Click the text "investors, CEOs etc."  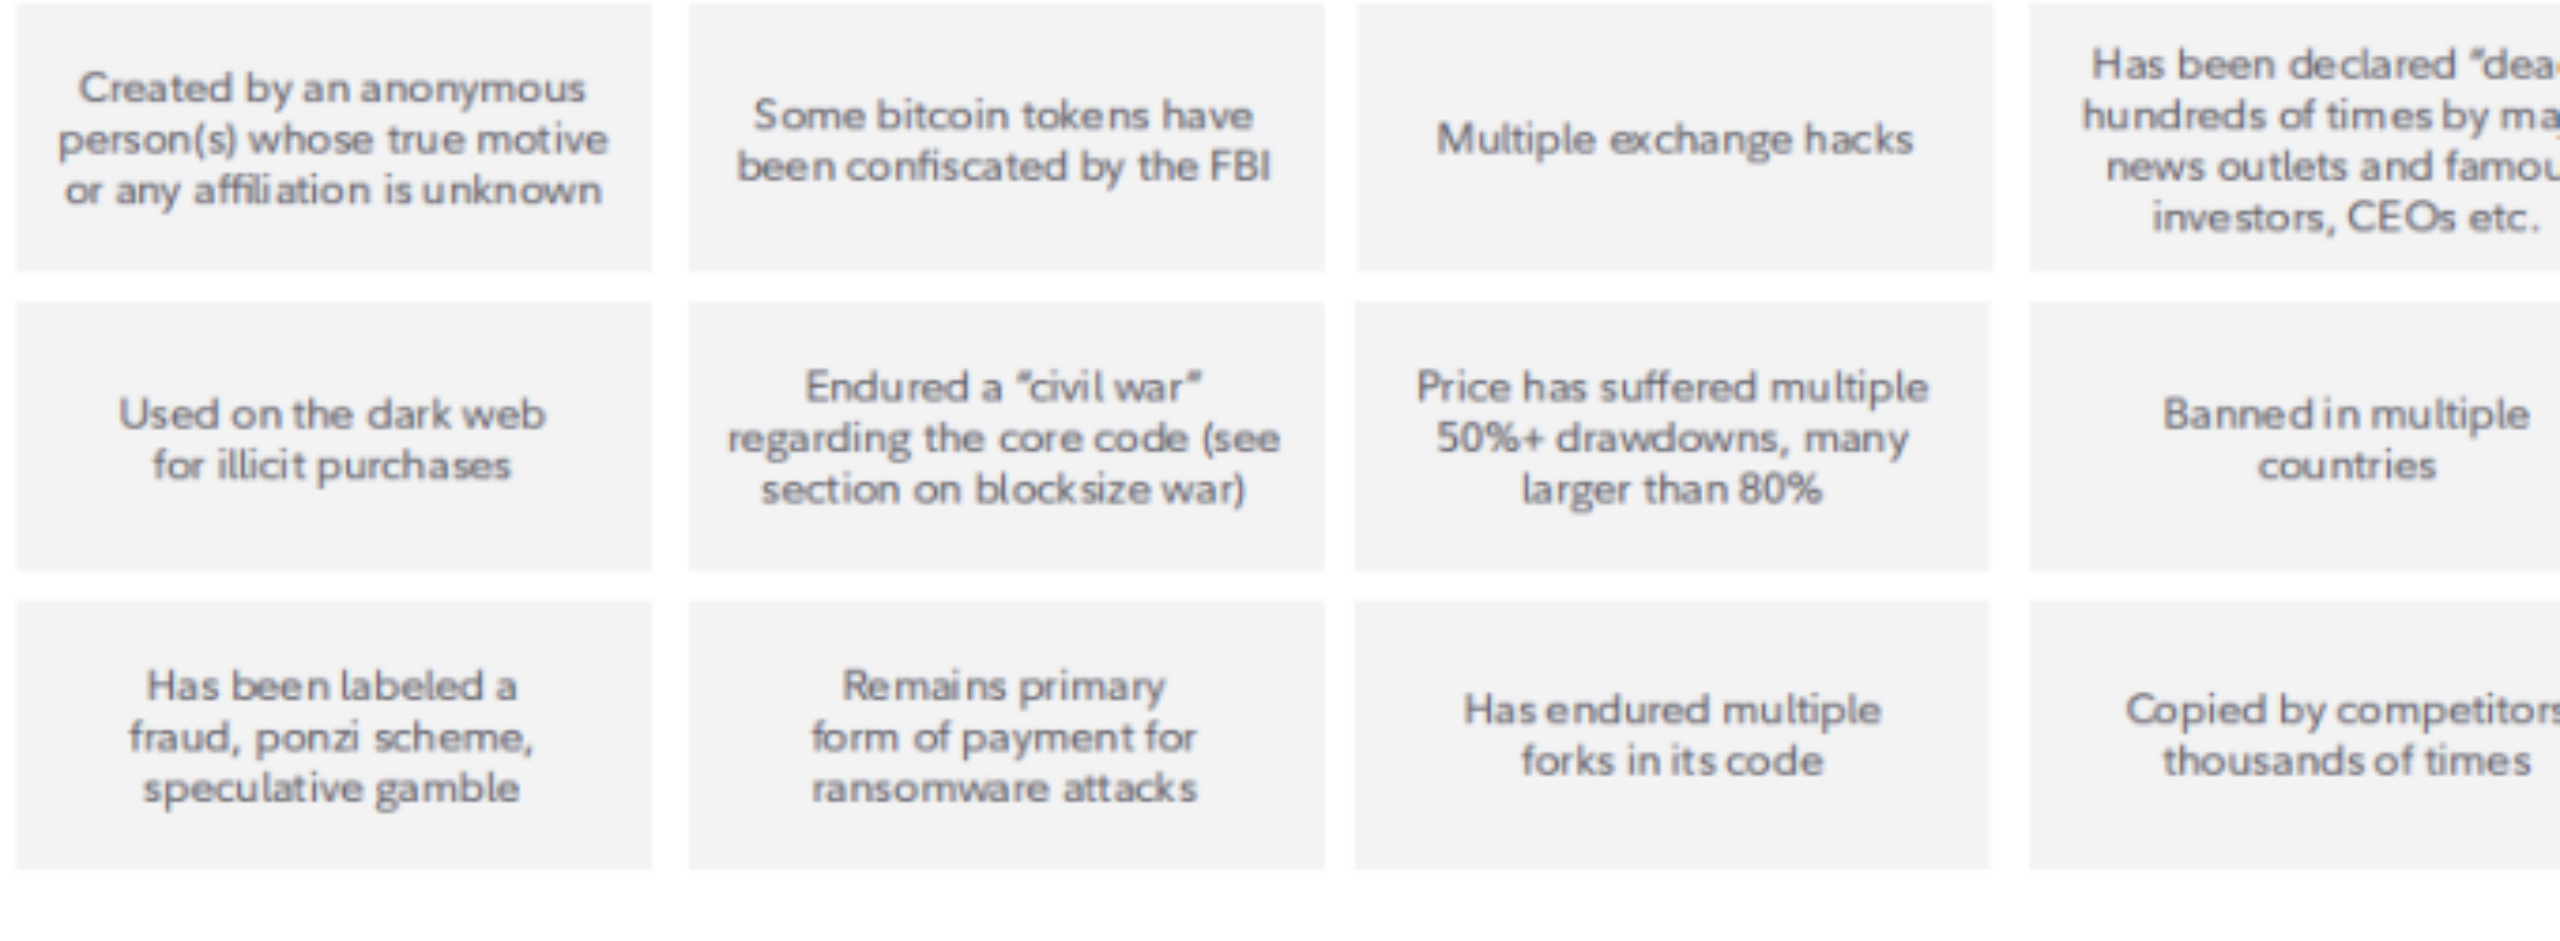(x=2346, y=218)
